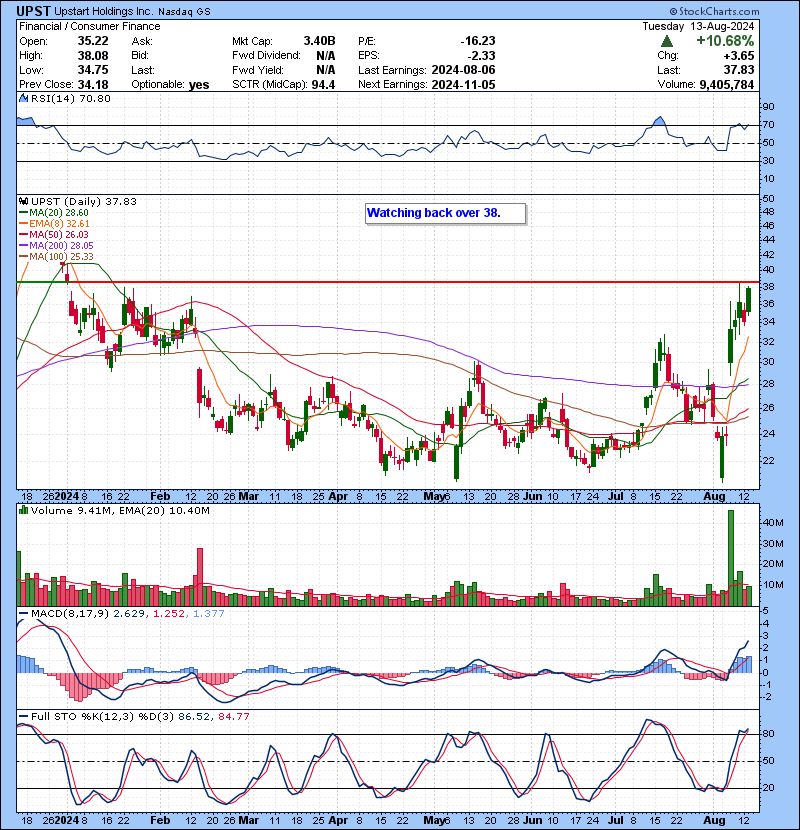Click the +10.68% percent change

[x=725, y=41]
